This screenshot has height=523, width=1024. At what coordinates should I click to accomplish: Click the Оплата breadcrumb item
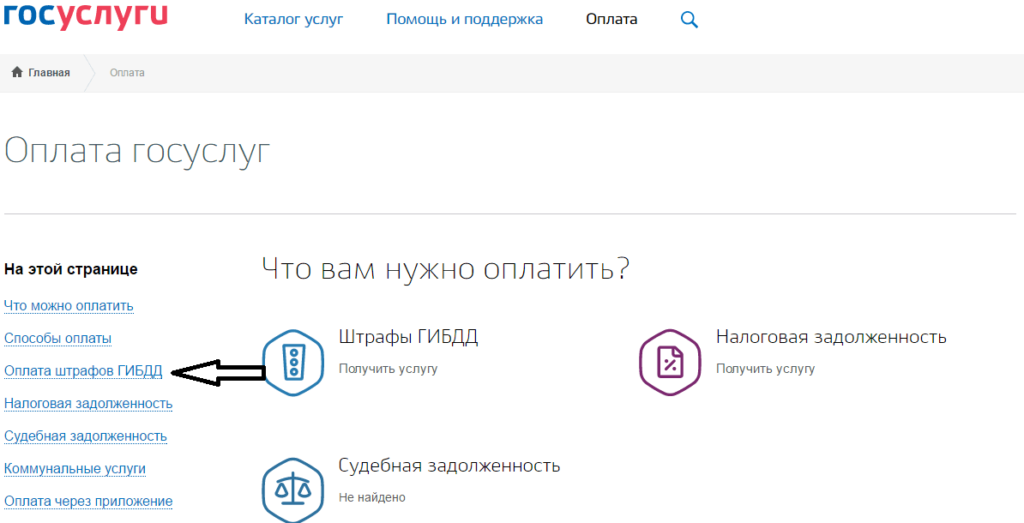127,73
